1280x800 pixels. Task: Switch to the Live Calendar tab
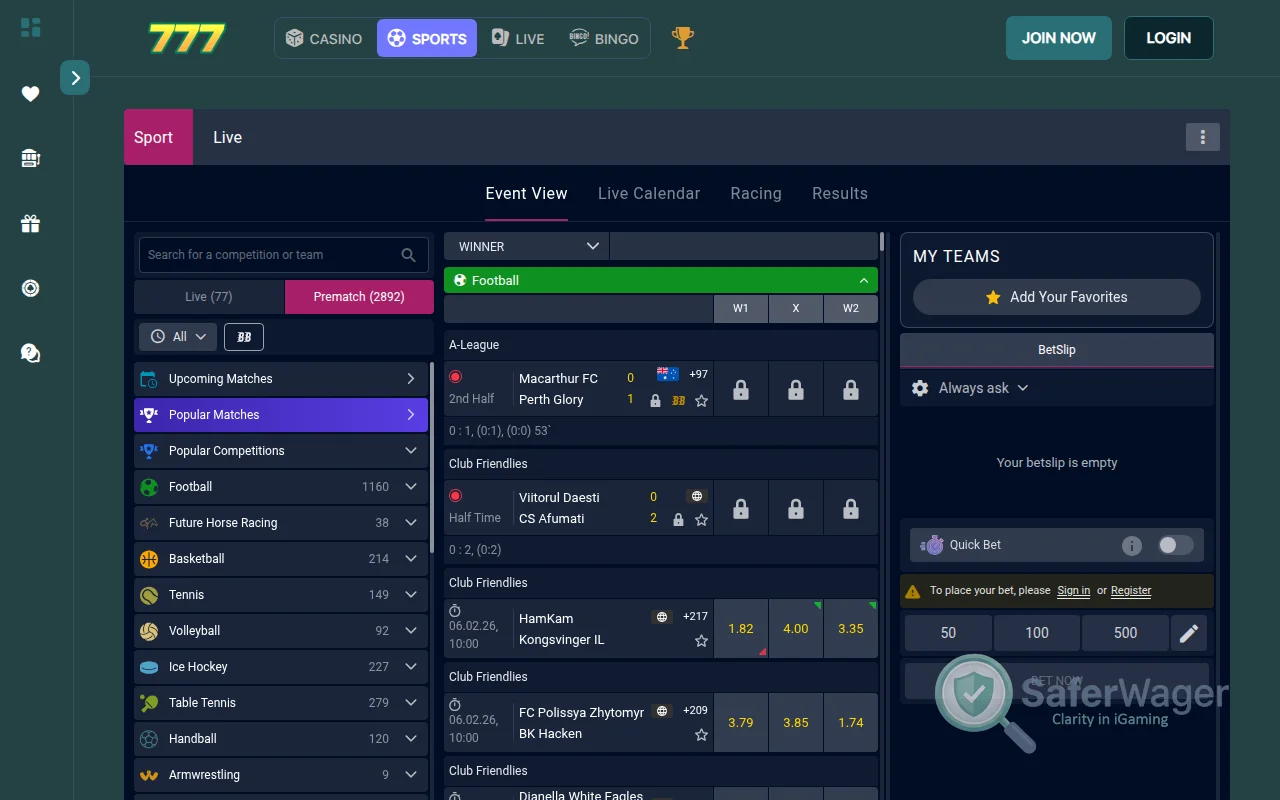pos(648,193)
